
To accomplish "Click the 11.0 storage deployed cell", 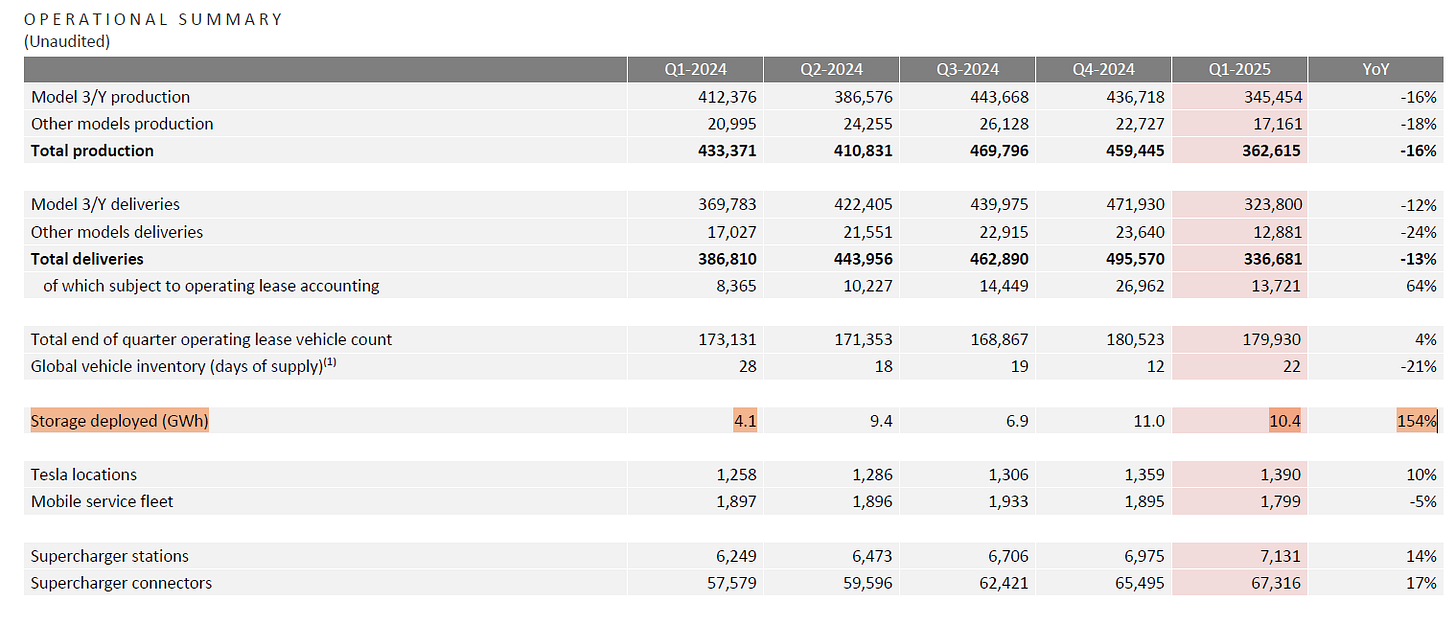I will (x=1149, y=421).
